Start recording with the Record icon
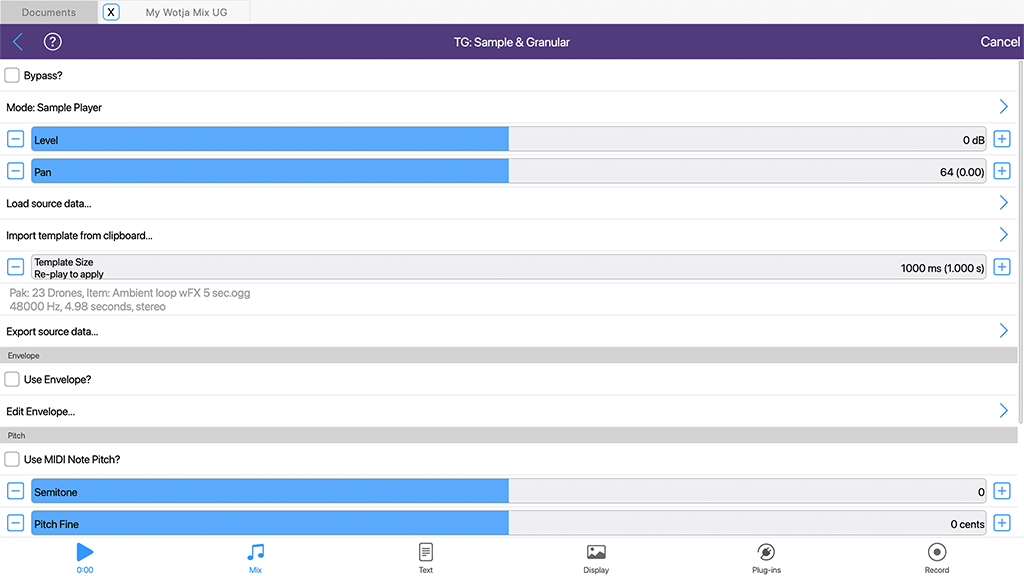 (937, 553)
